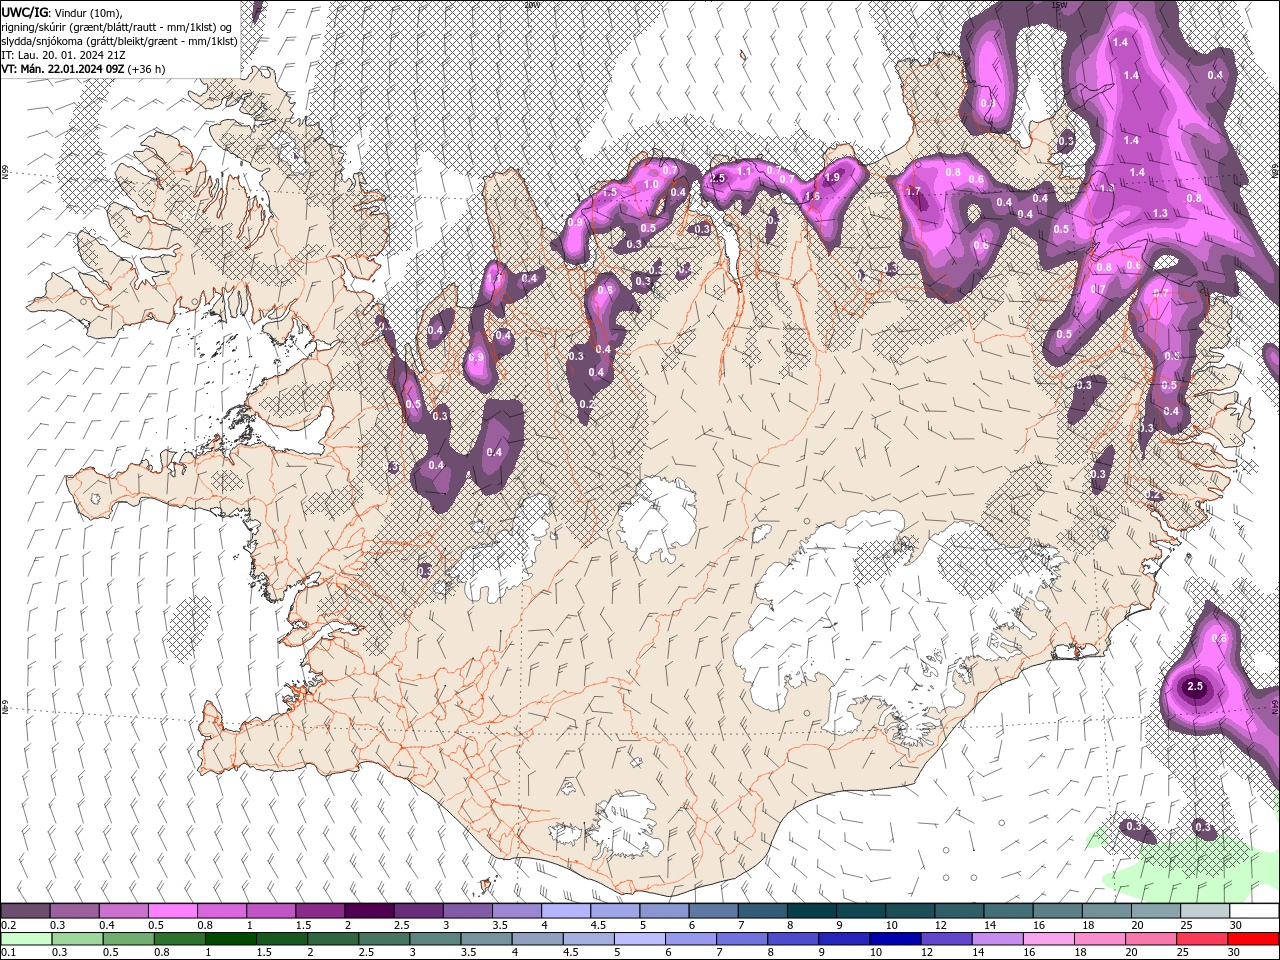1280x960 pixels.
Task: Click the bright pink 0.5 snow-scale swatch
Action: (x=172, y=911)
